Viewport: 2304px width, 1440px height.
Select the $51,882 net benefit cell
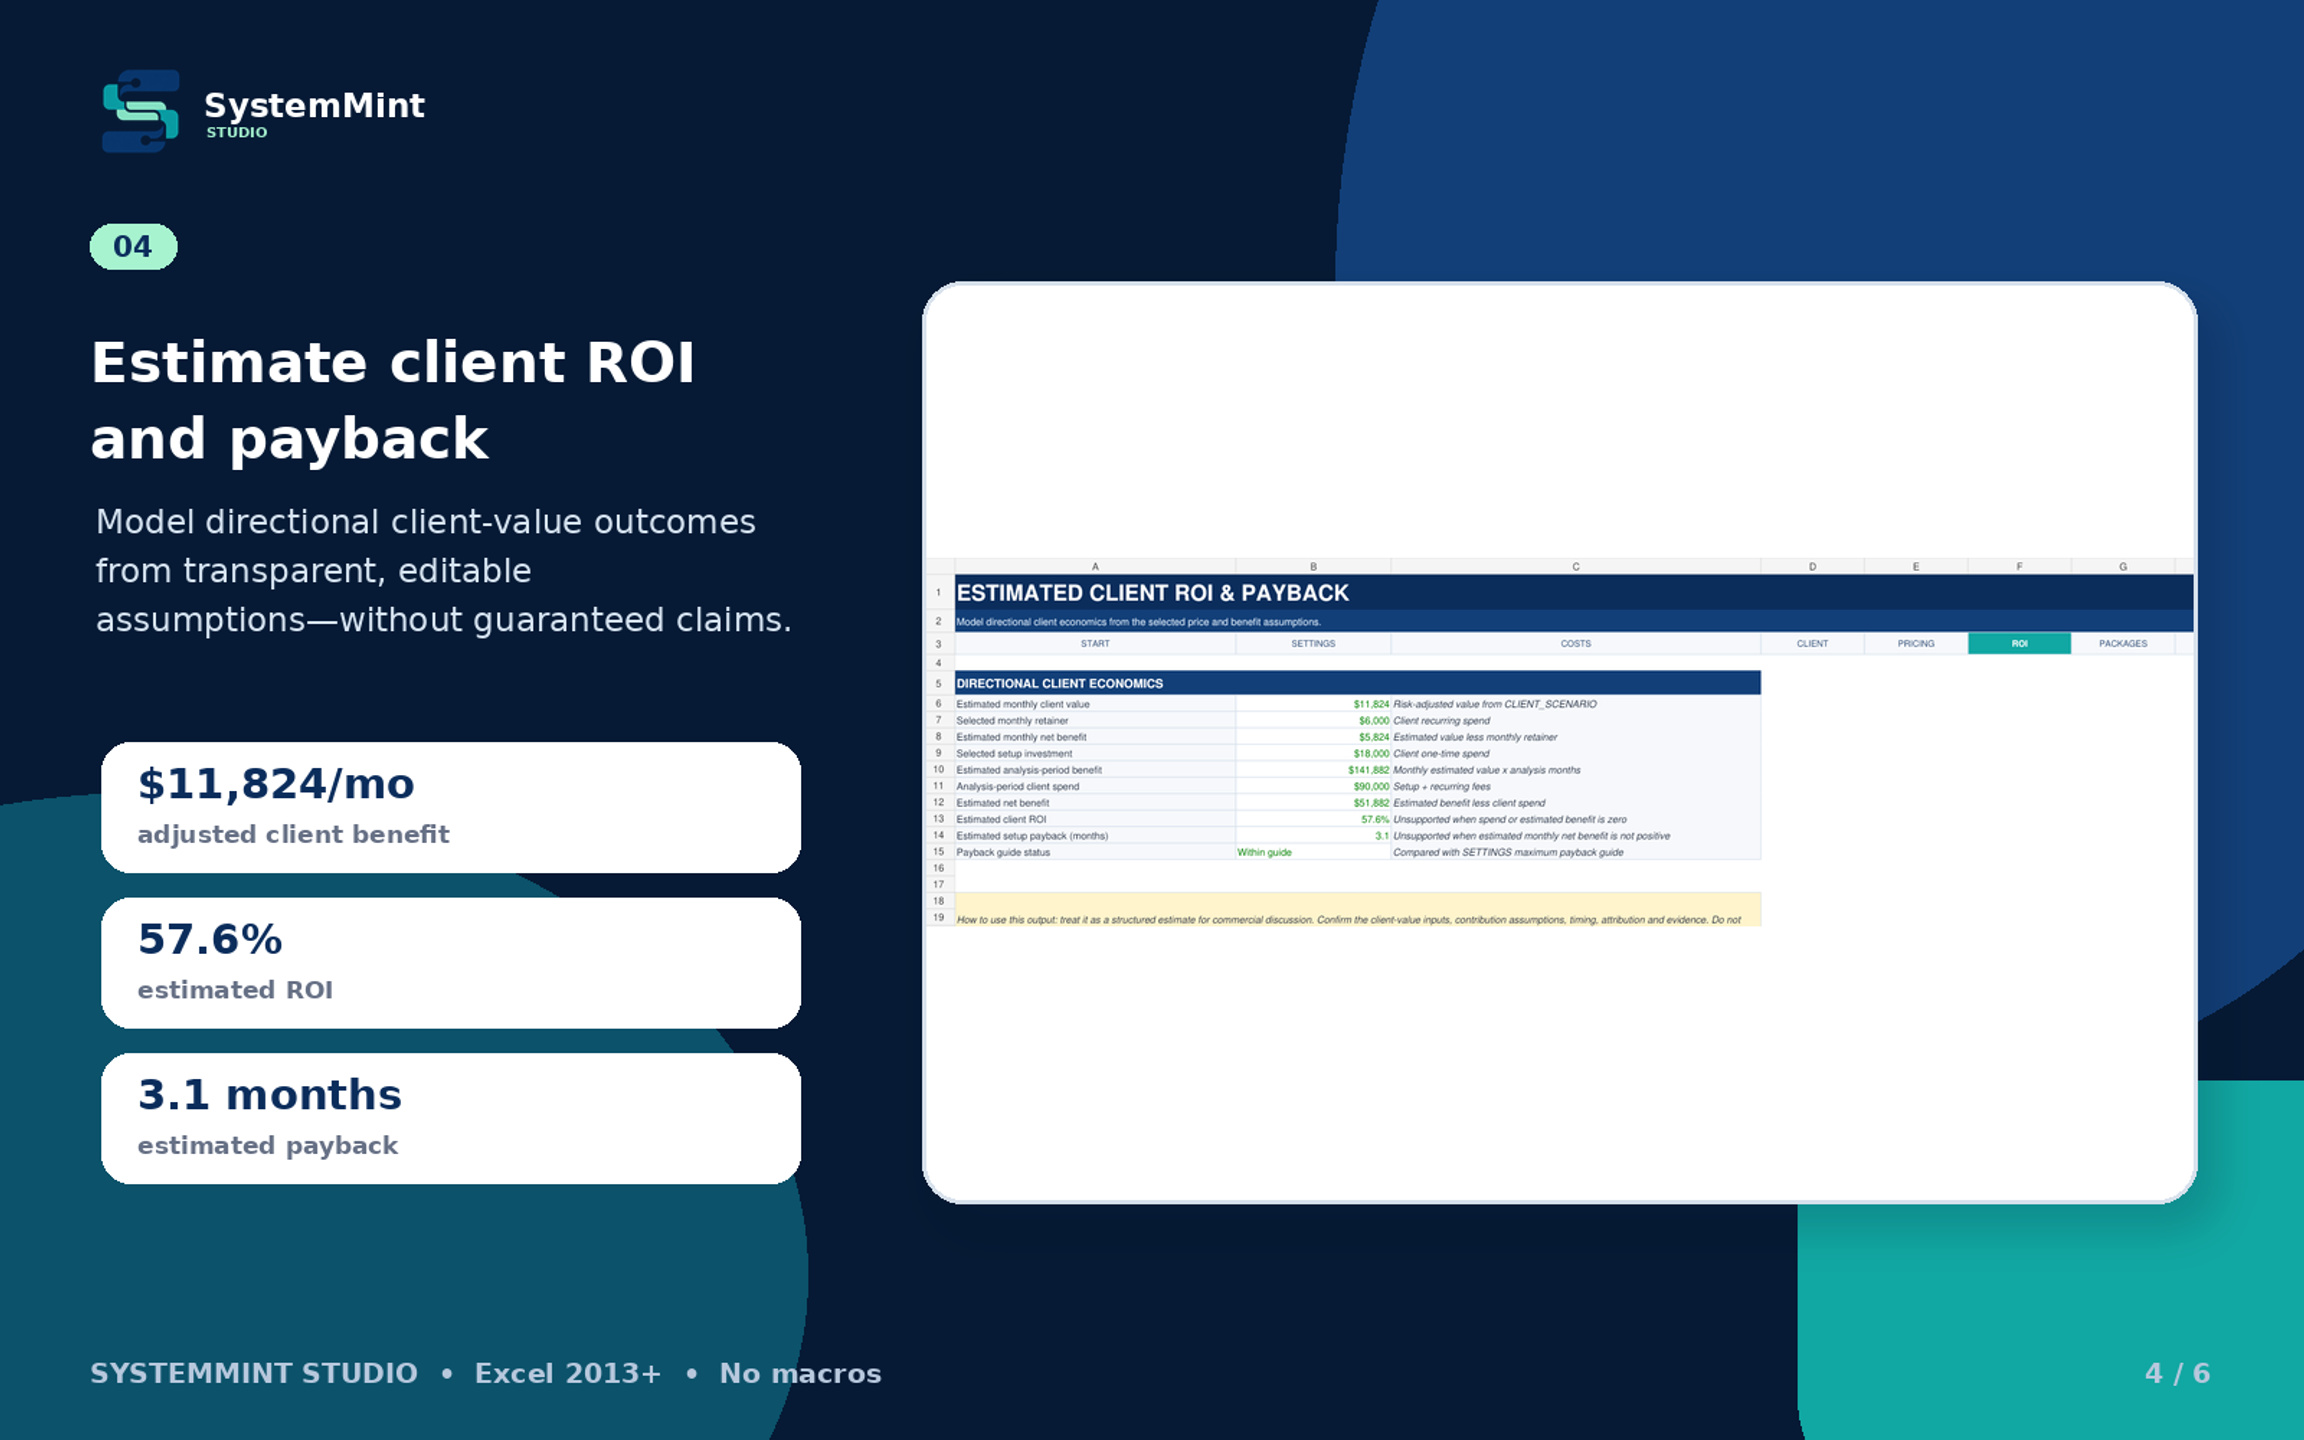(x=1313, y=803)
